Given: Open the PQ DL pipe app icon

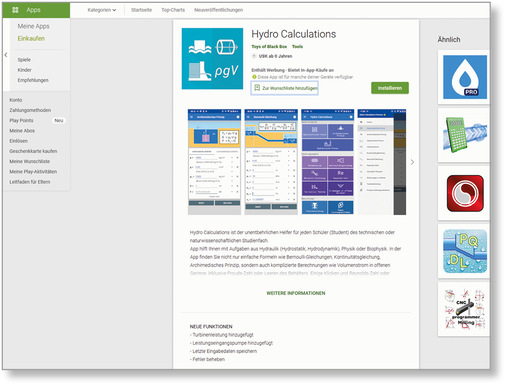Looking at the screenshot, I should (x=465, y=251).
